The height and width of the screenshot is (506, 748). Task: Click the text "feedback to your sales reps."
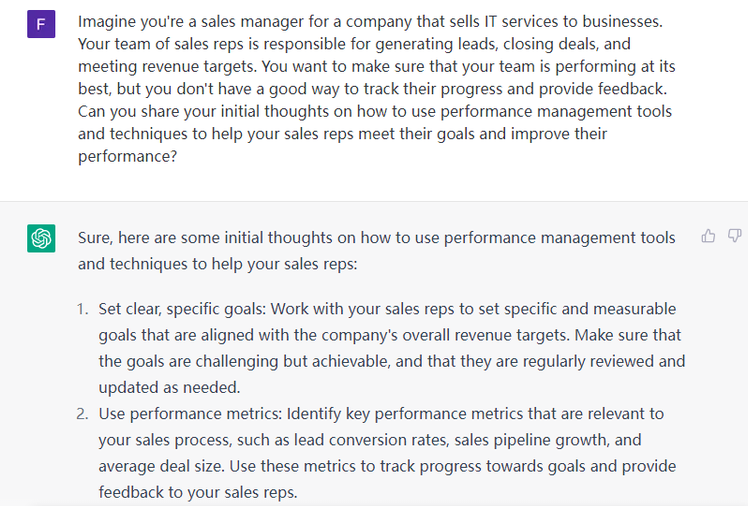click(x=197, y=492)
